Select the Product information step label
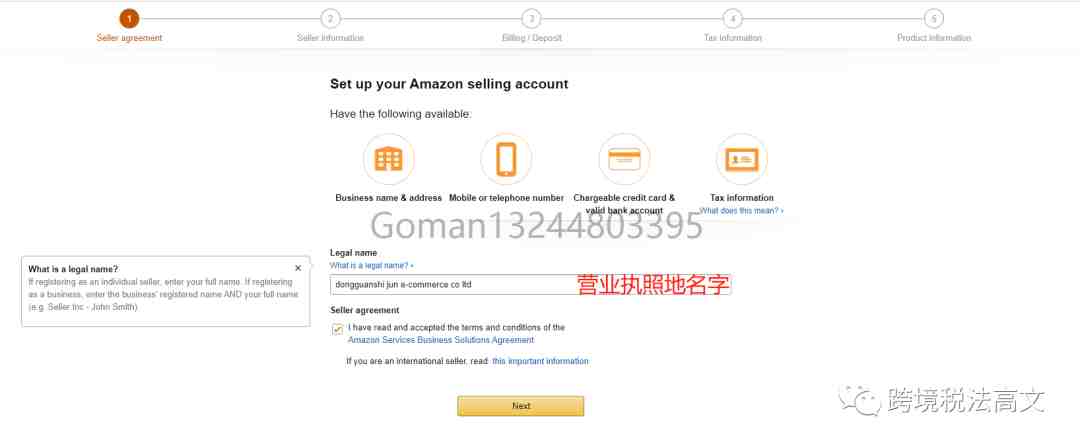1080x448 pixels. (934, 38)
